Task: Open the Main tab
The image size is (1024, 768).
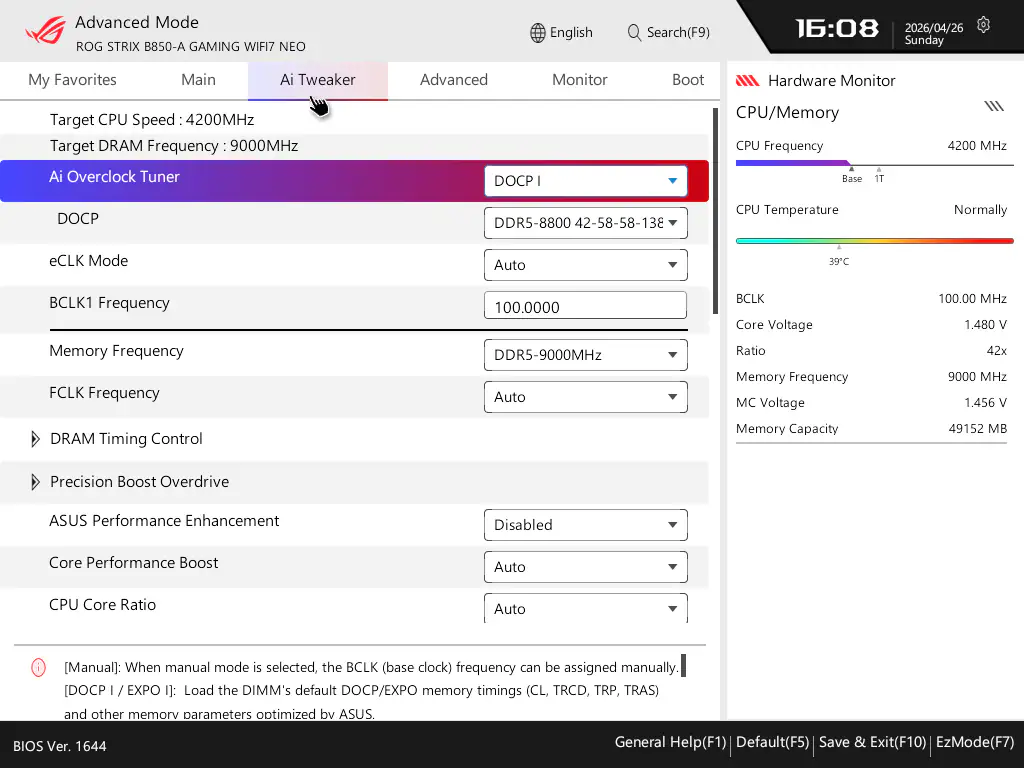Action: [x=199, y=80]
